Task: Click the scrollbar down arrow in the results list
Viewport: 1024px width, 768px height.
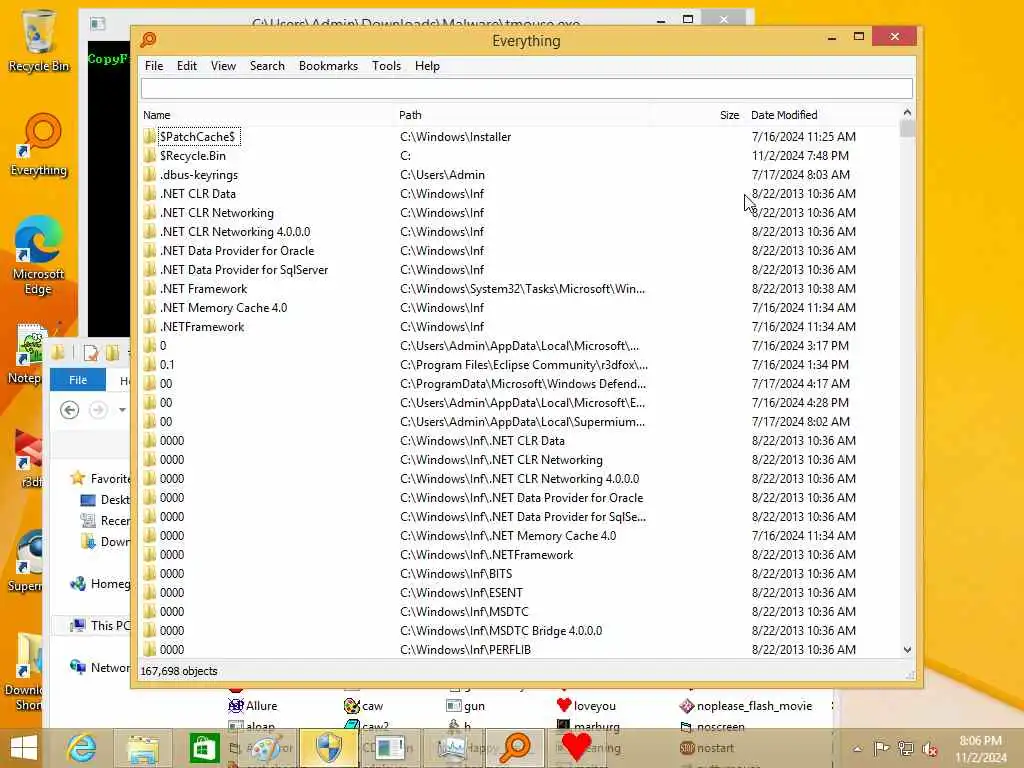Action: [907, 650]
